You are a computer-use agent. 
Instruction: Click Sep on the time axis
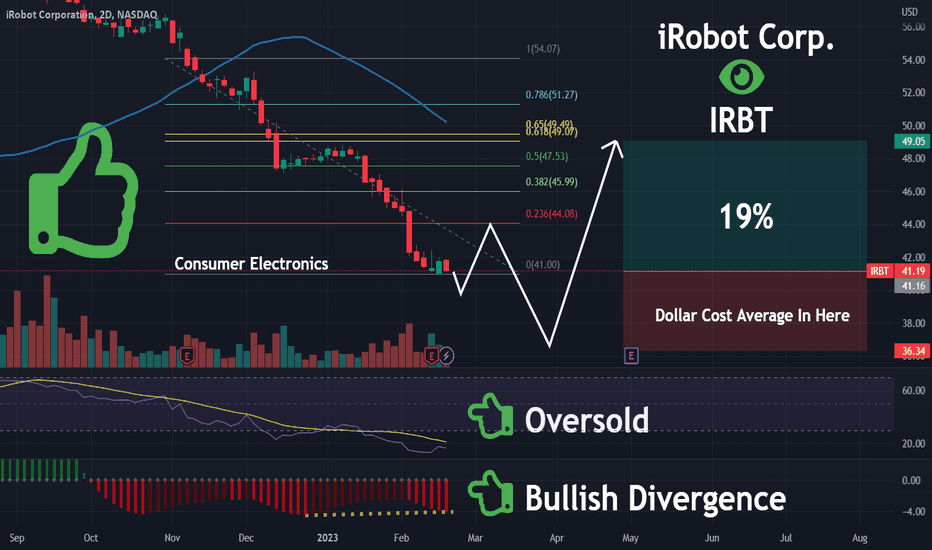click(17, 538)
